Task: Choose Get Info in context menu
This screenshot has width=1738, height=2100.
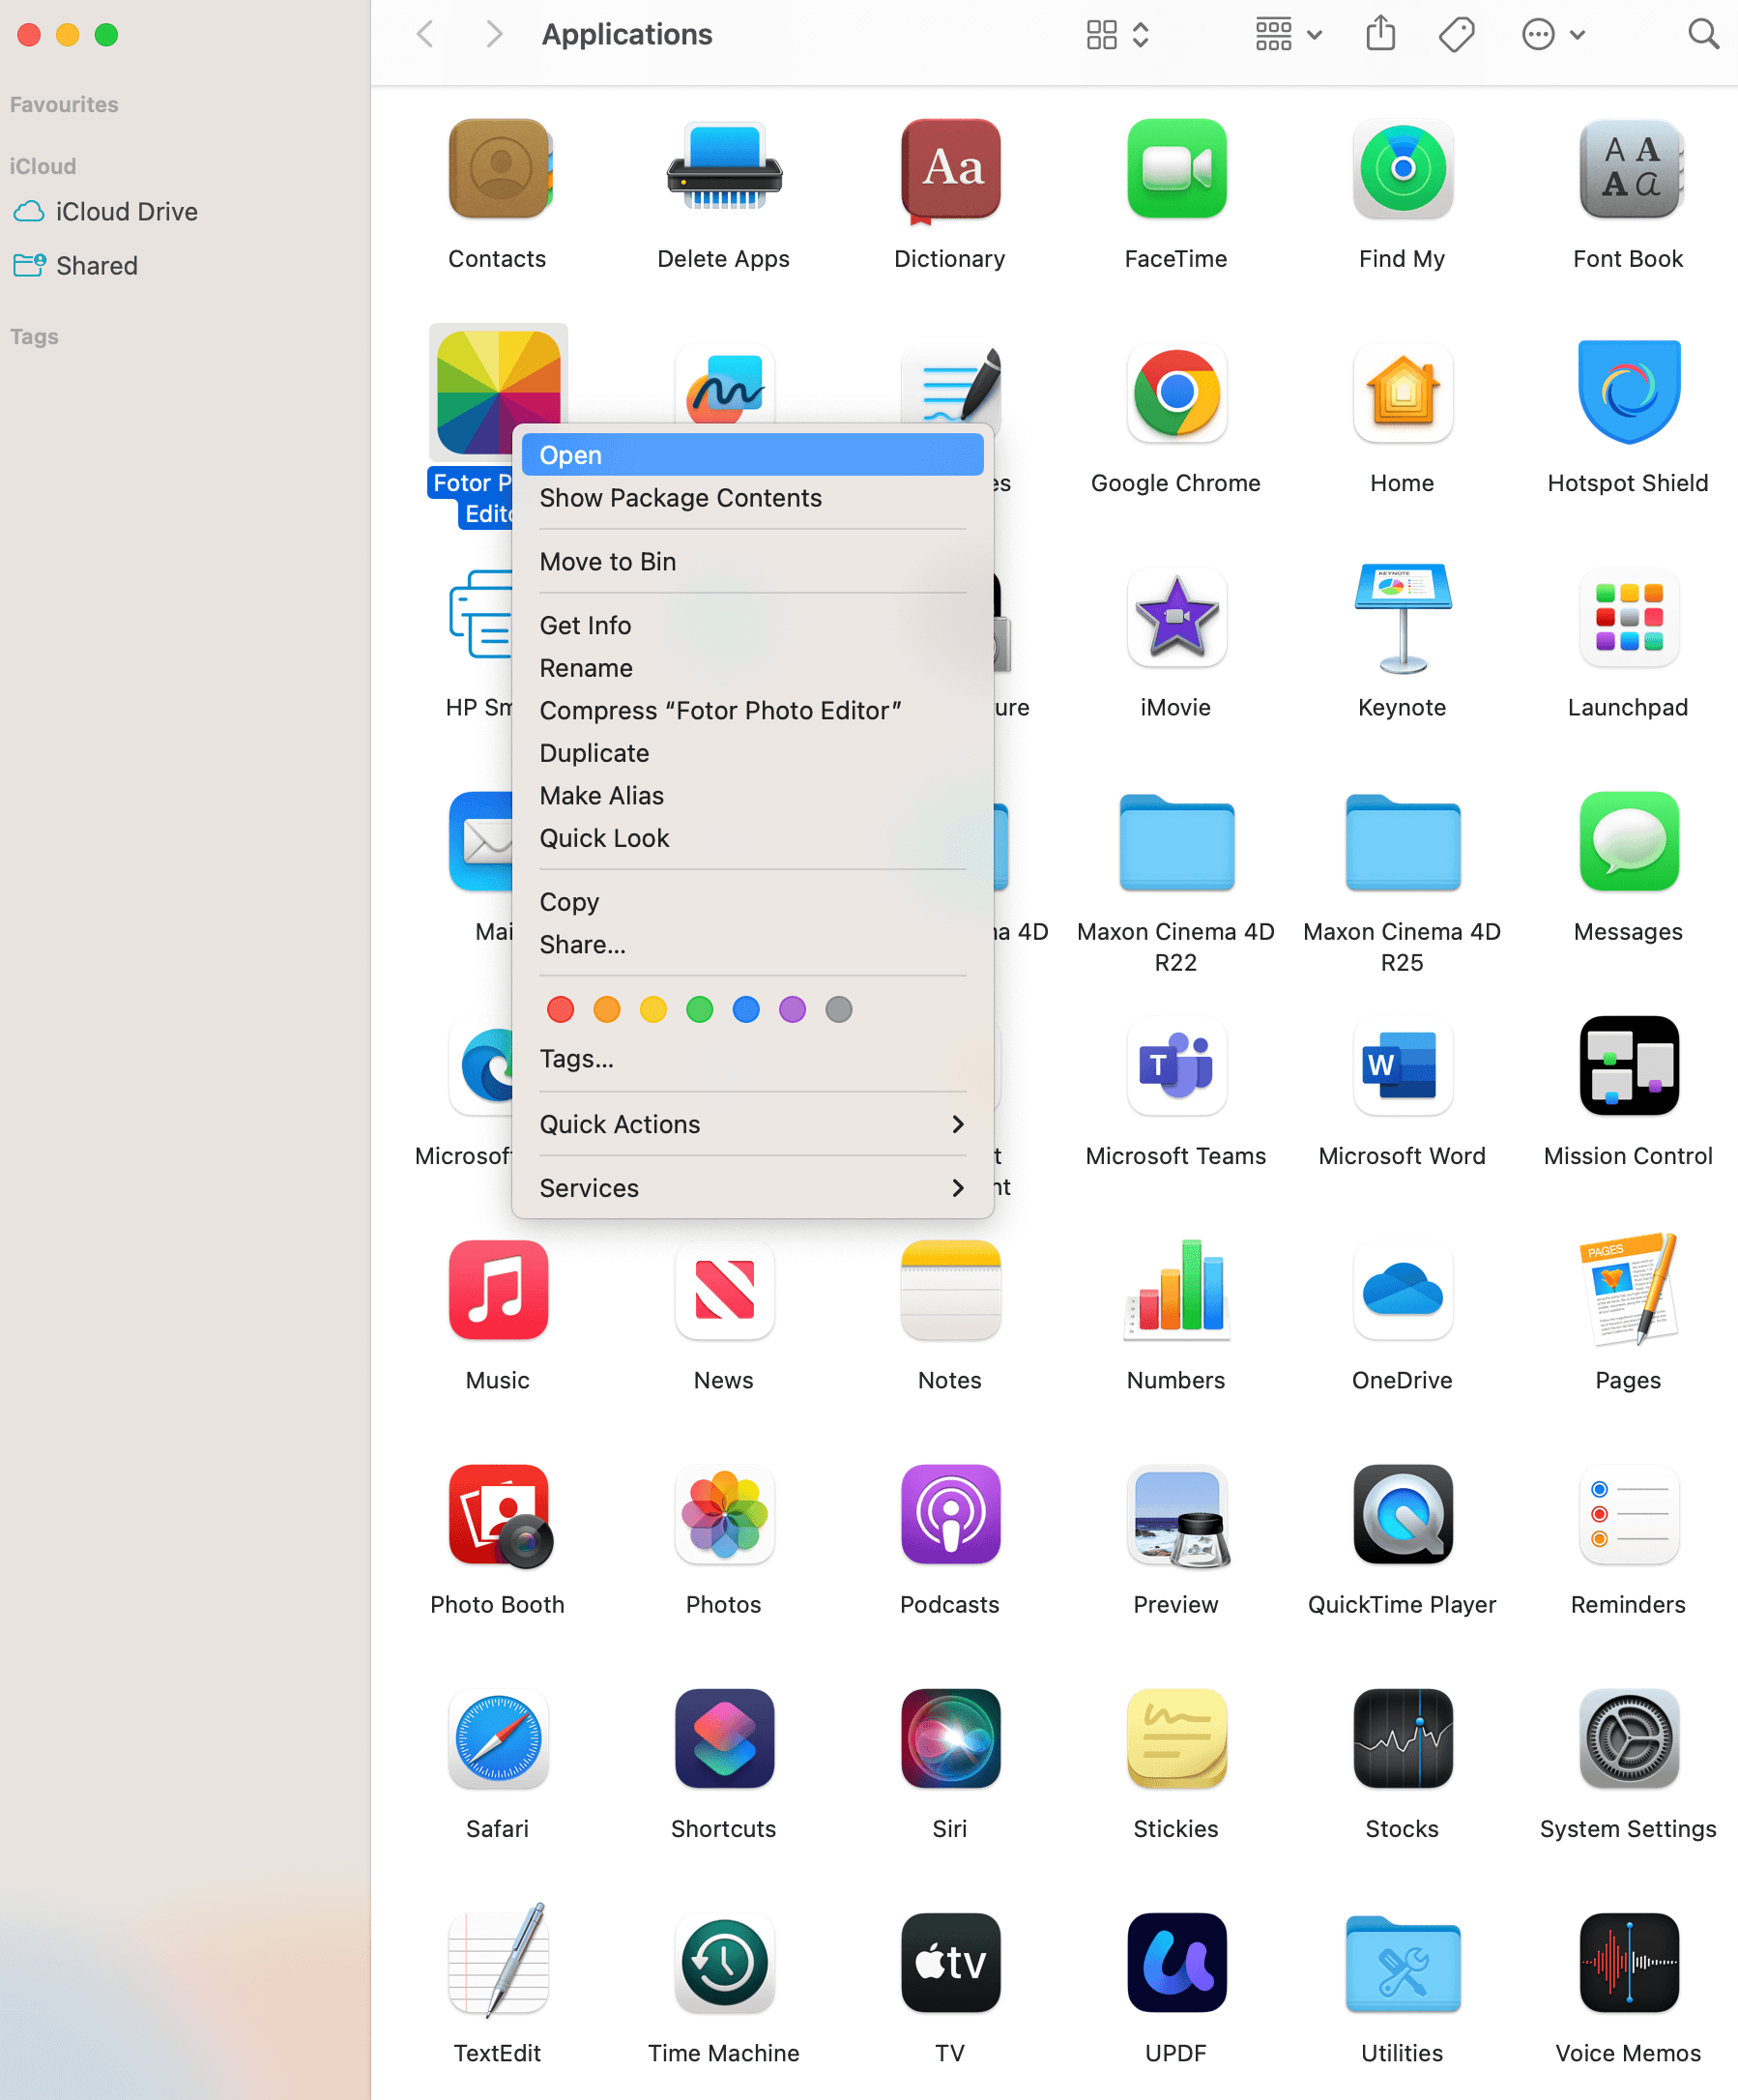Action: click(x=752, y=626)
